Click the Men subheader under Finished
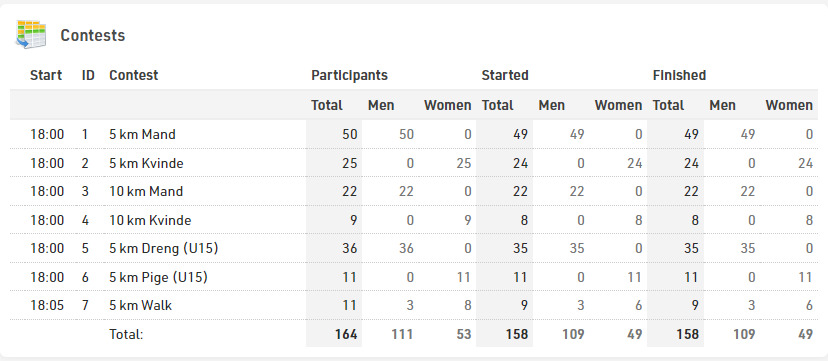 722,106
